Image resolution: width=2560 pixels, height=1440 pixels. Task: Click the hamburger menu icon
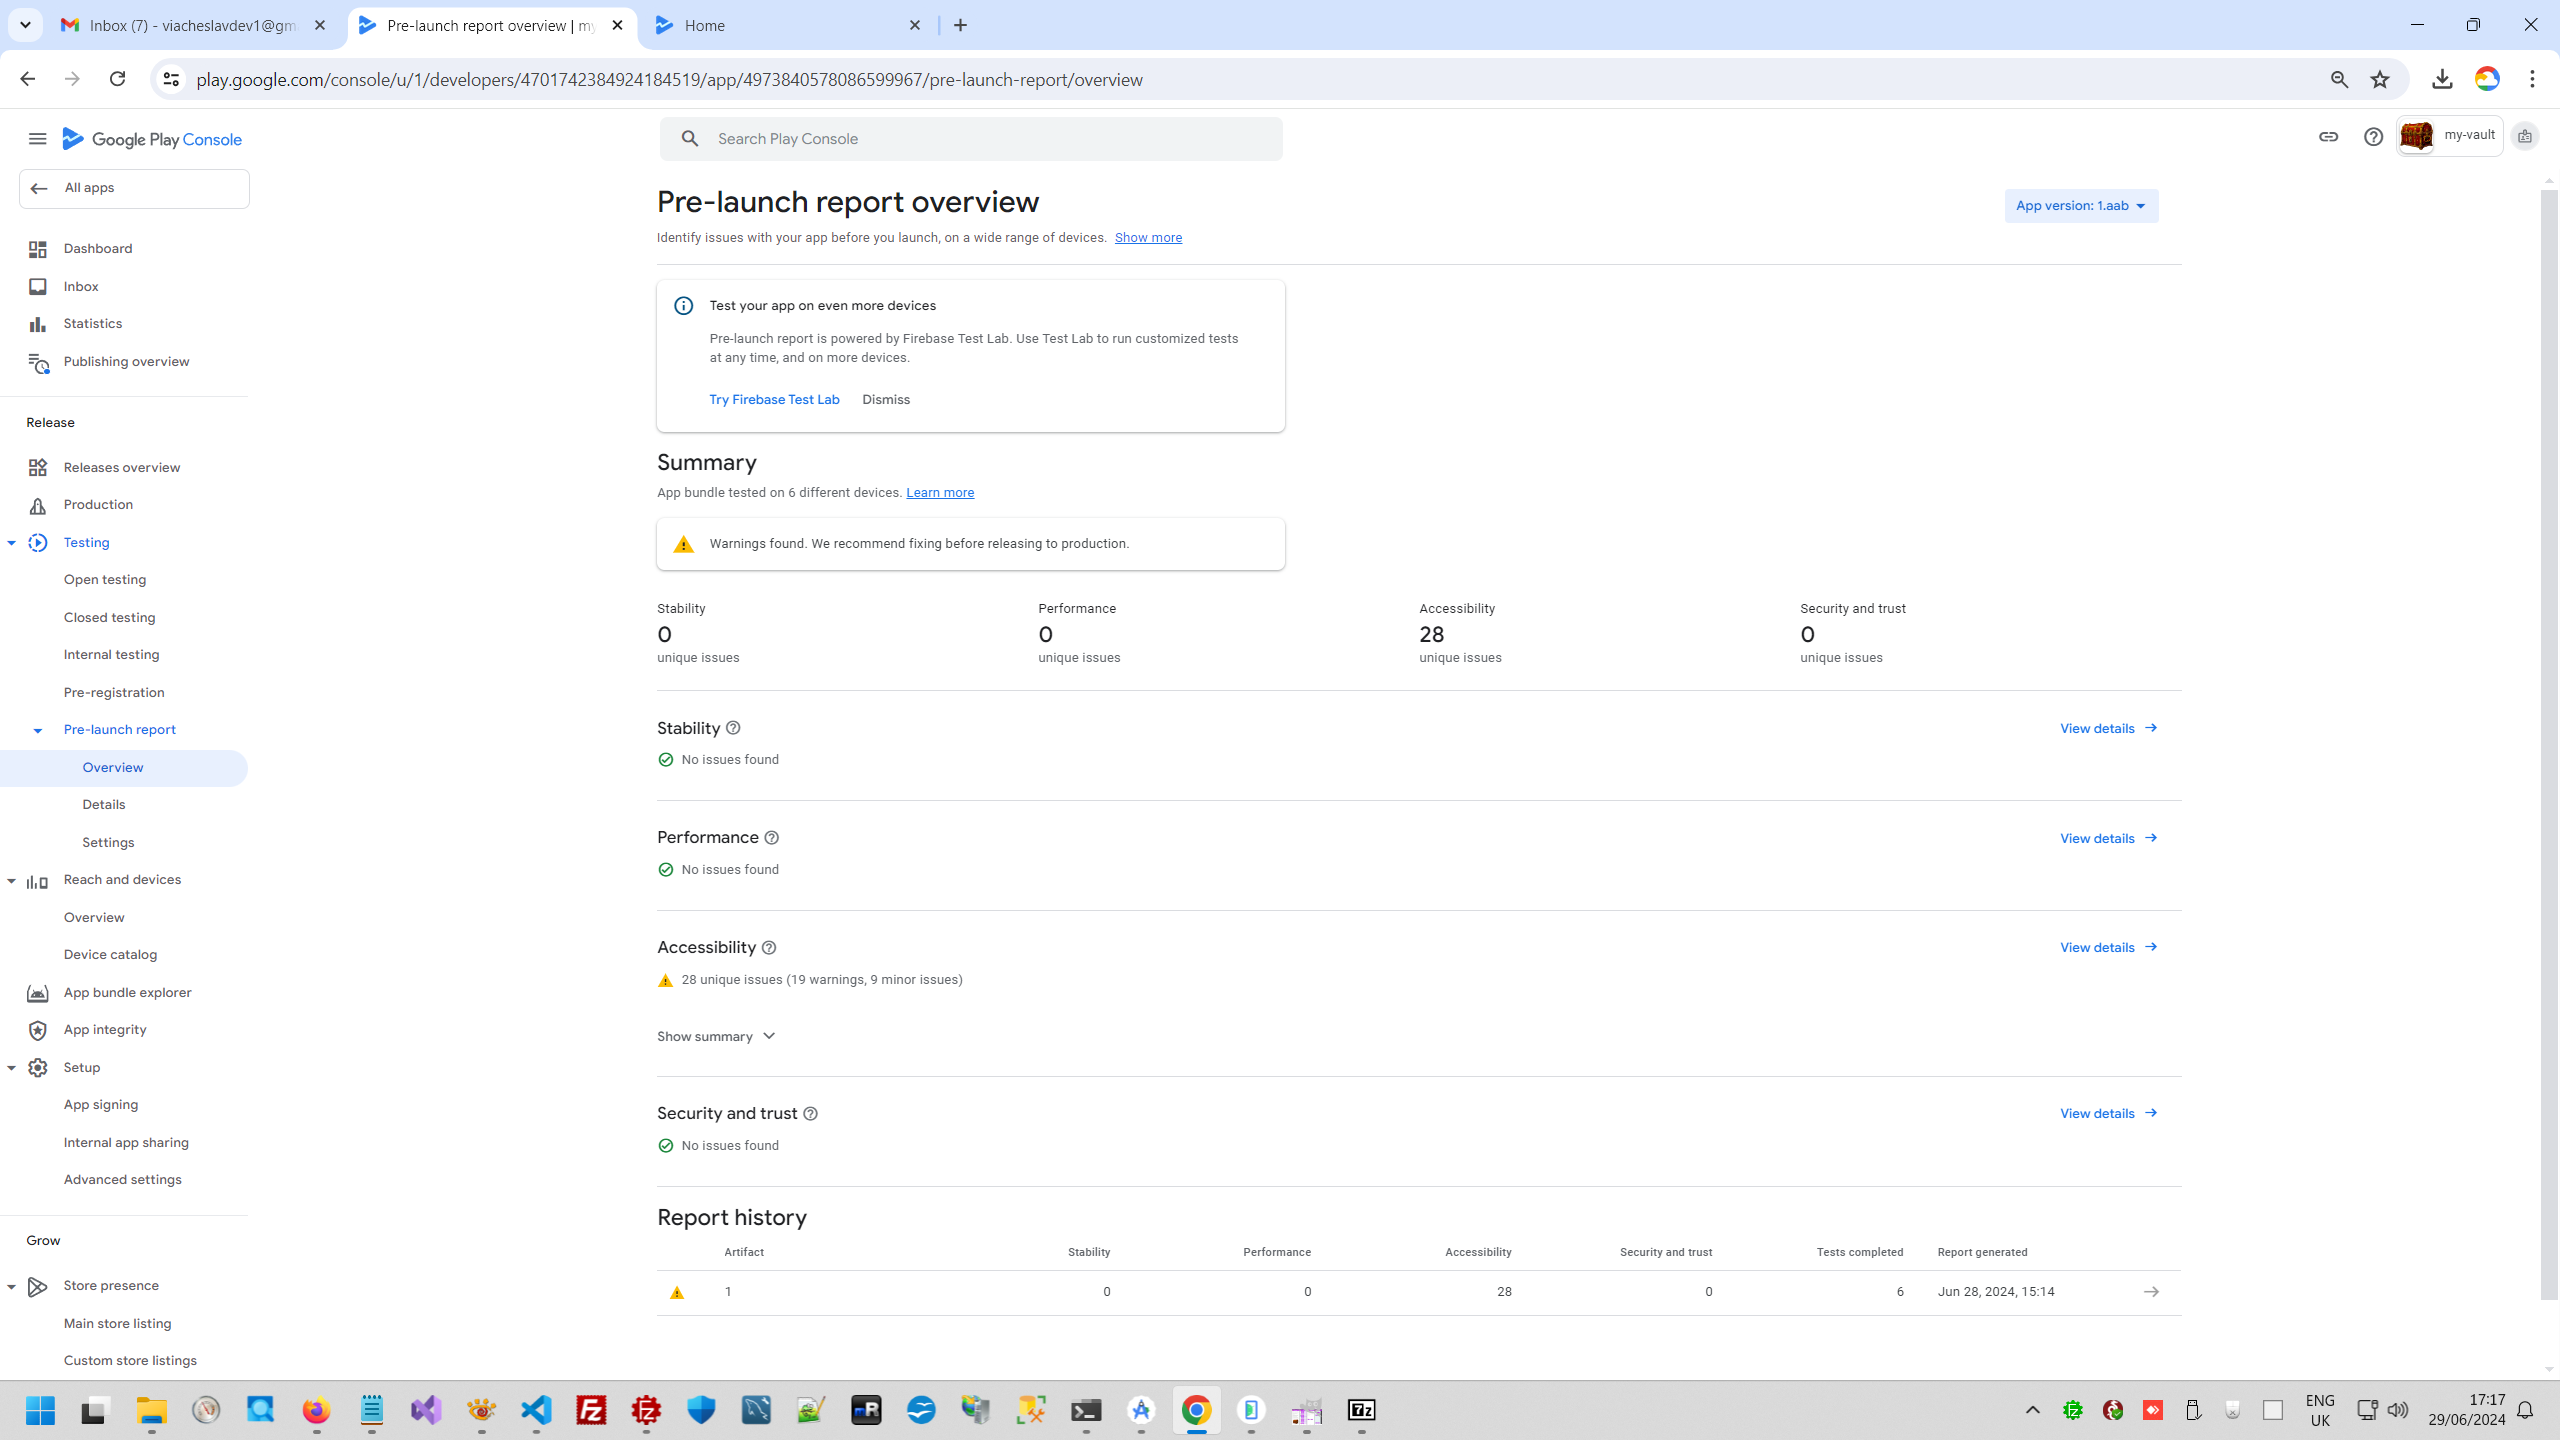[x=37, y=139]
